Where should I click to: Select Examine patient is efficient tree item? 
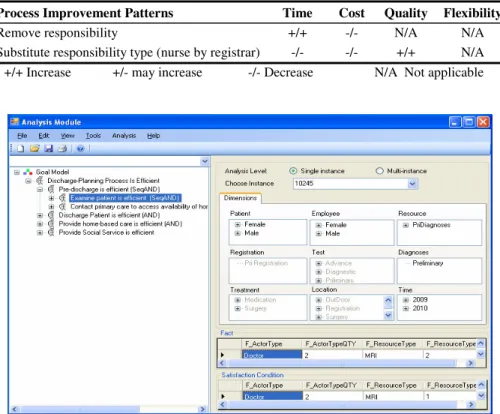click(x=125, y=198)
